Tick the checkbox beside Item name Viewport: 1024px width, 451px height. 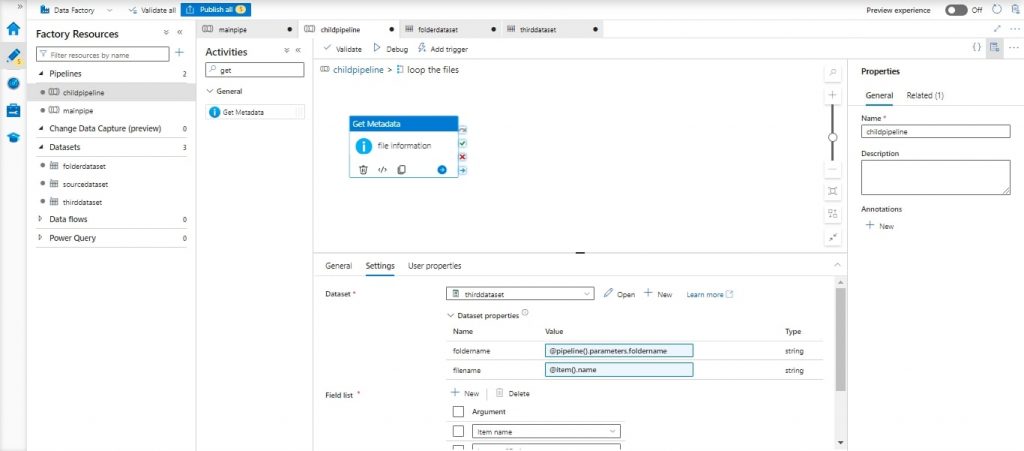pyautogui.click(x=458, y=431)
